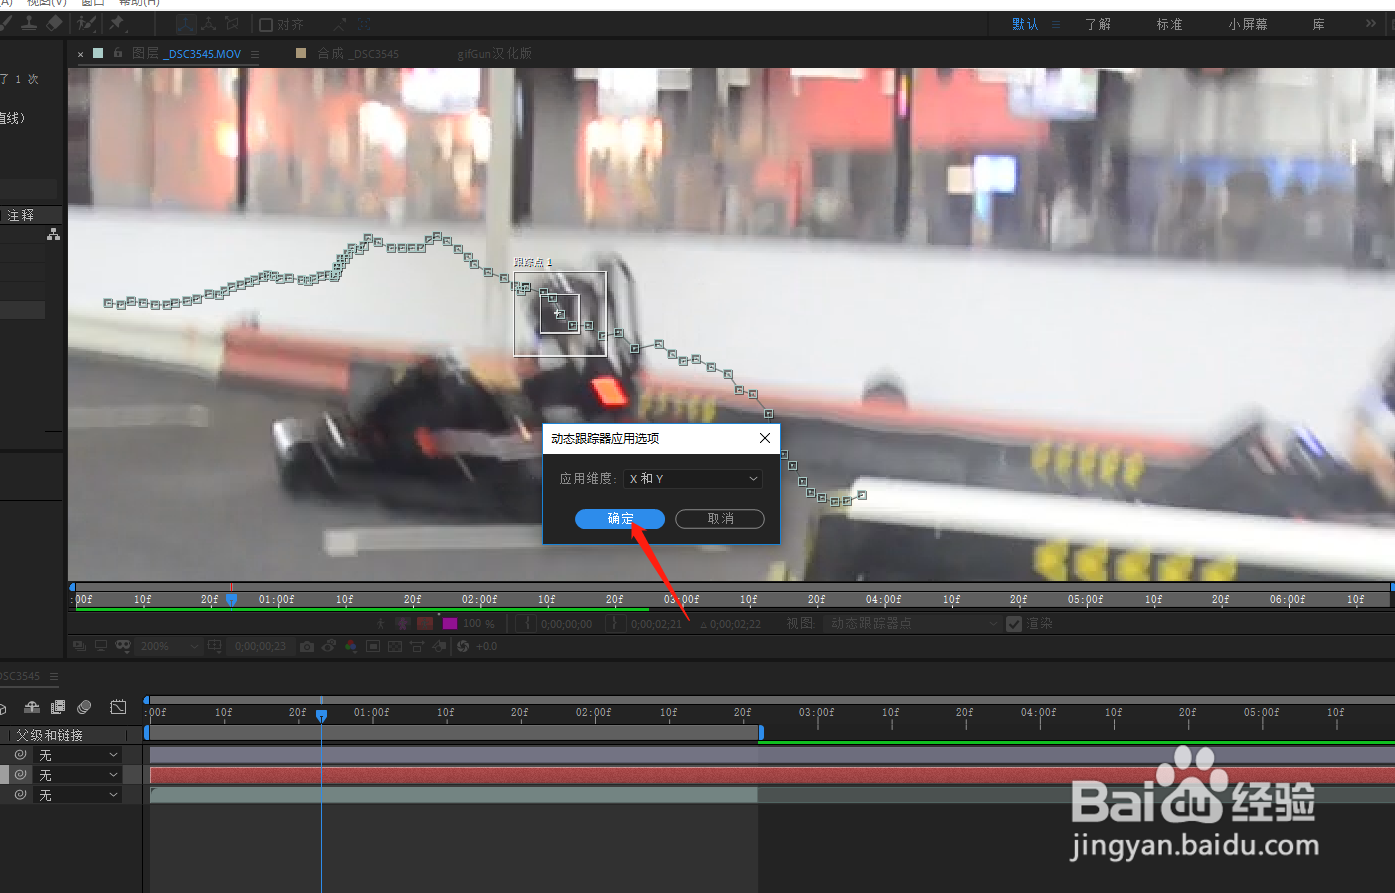The height and width of the screenshot is (893, 1395).
Task: Click 取消 in the tracker apply dialog
Action: [x=720, y=519]
